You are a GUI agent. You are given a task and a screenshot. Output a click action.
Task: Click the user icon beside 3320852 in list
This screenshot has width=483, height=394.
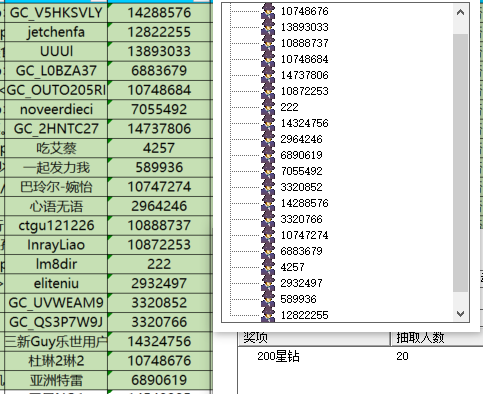268,187
